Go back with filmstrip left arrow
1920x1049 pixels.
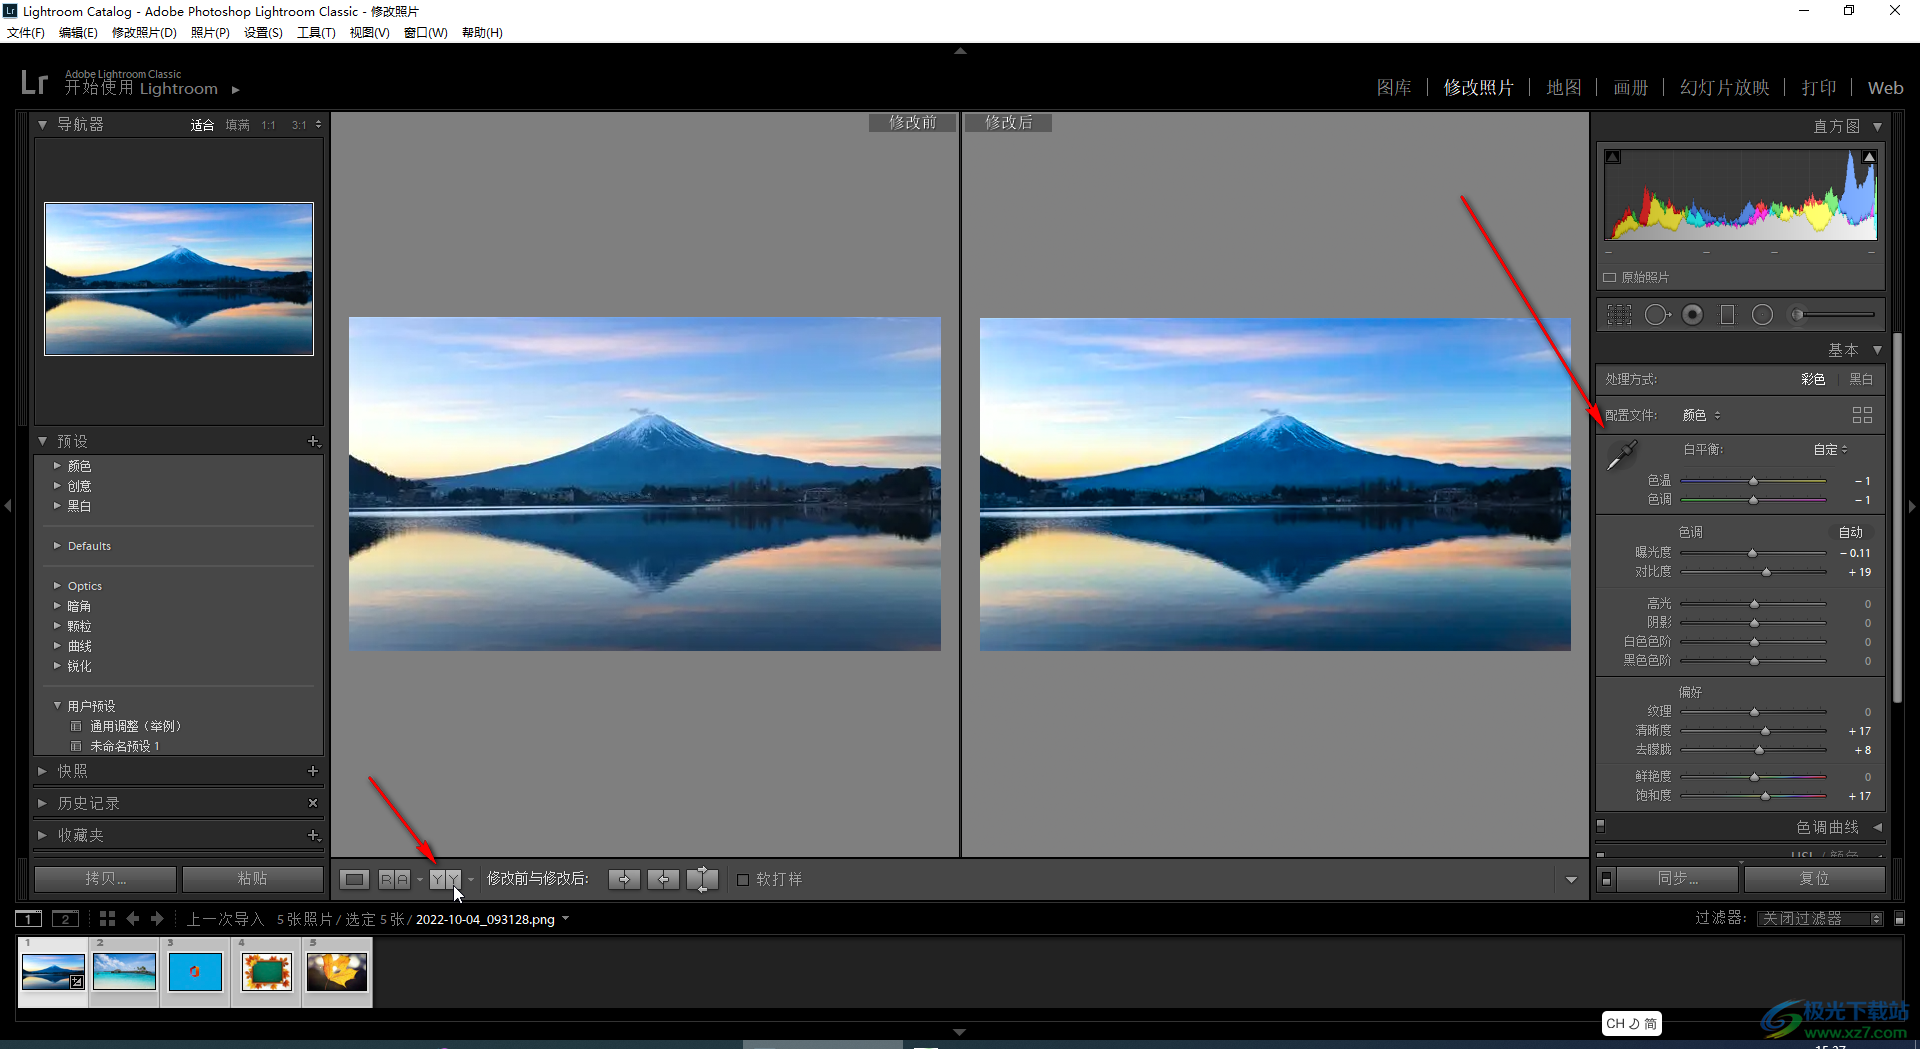(x=132, y=918)
